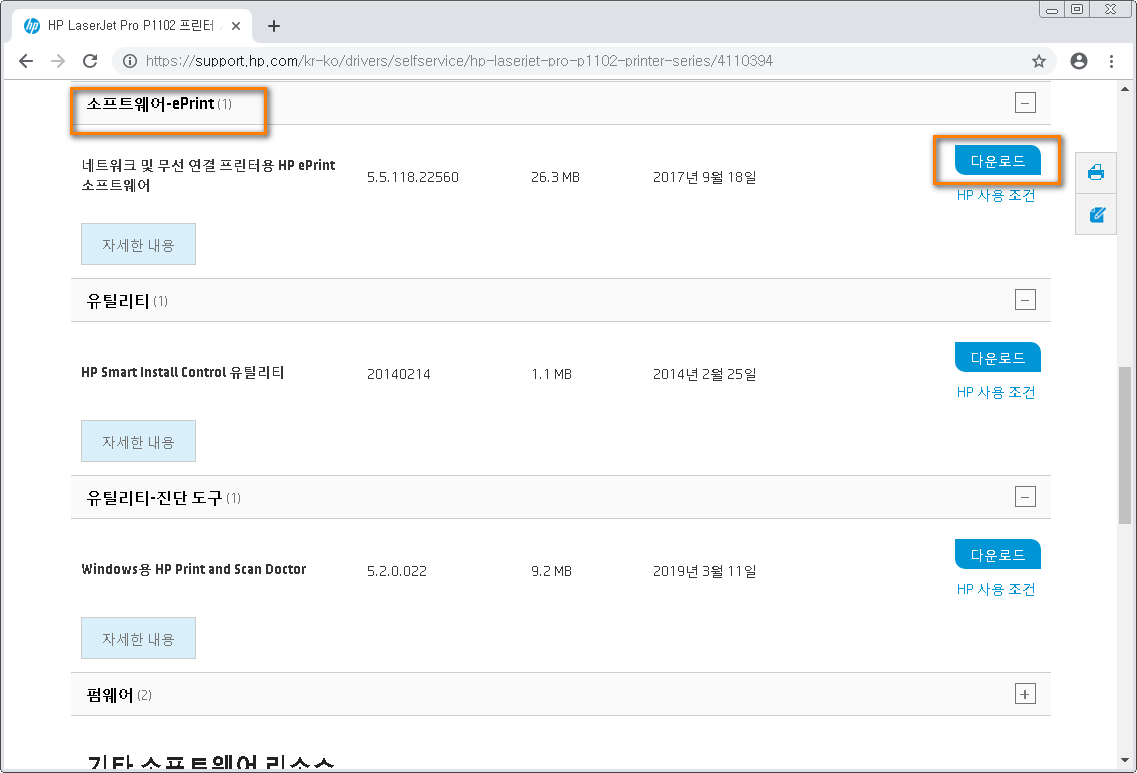1137x773 pixels.
Task: Click version number 5.2.0.022
Action: pyautogui.click(x=397, y=571)
